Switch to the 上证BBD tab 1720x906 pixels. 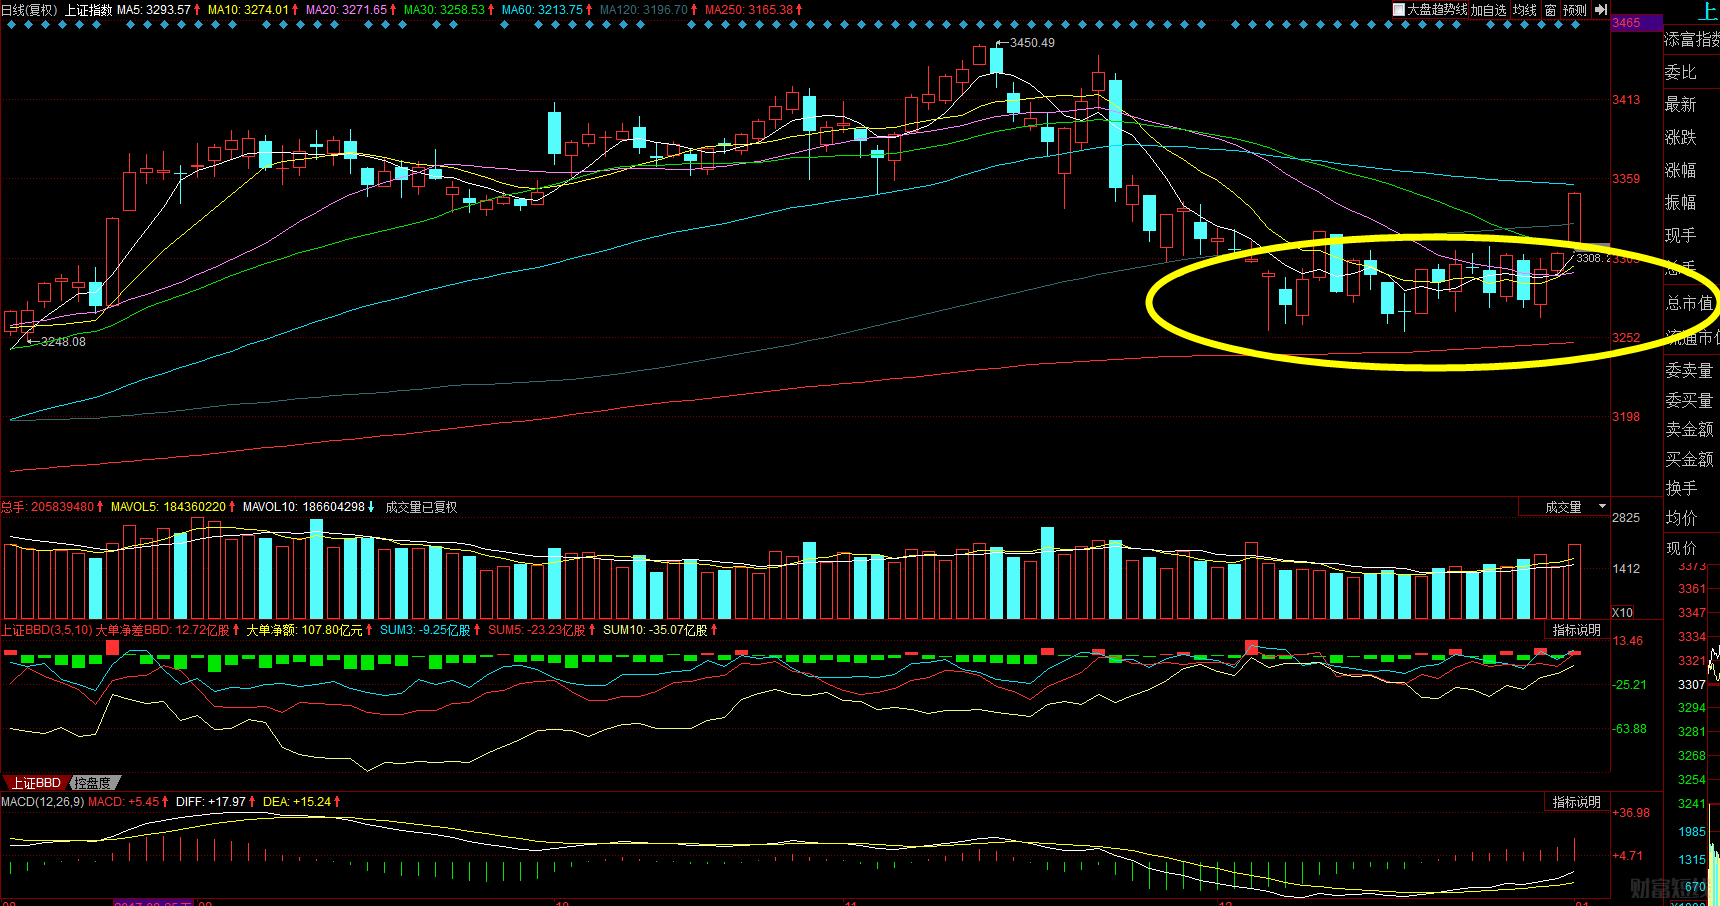click(36, 783)
